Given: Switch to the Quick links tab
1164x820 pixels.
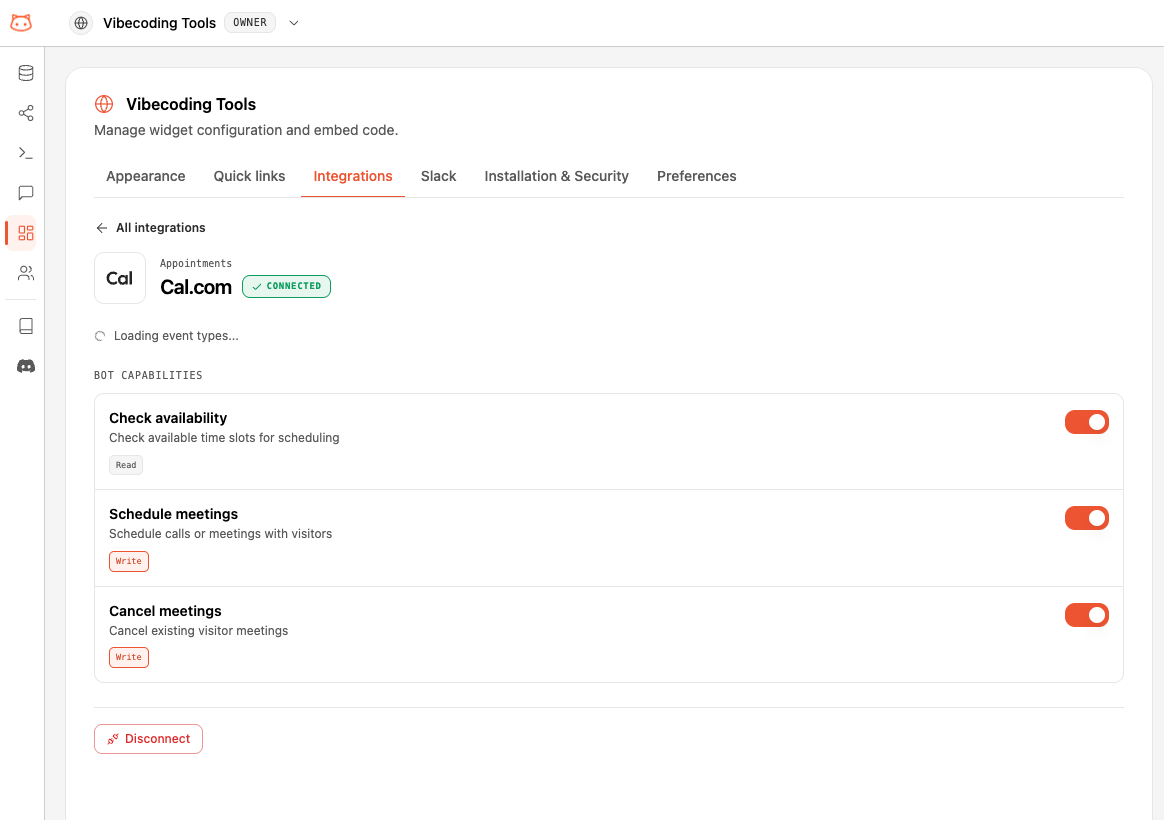Looking at the screenshot, I should click(x=249, y=177).
